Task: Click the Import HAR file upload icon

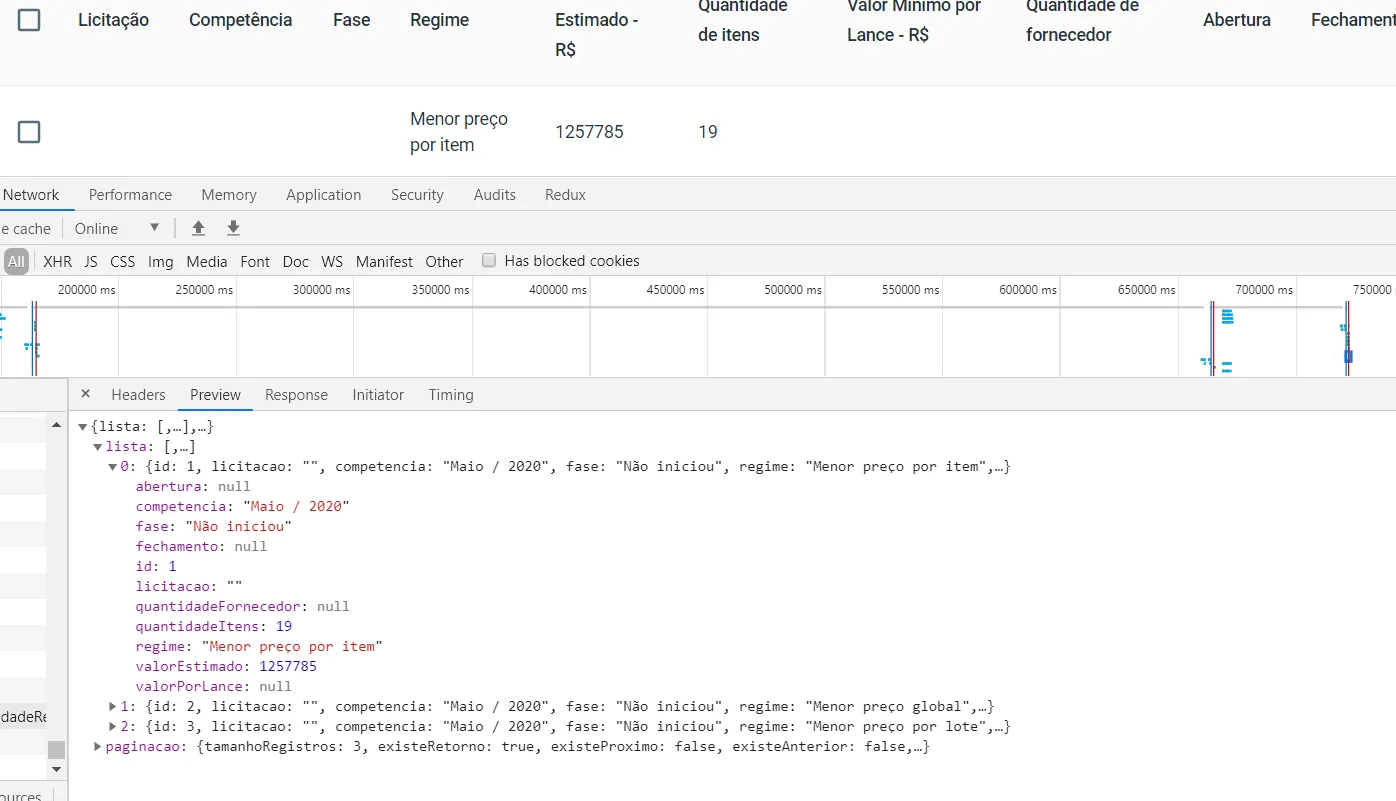Action: 198,228
